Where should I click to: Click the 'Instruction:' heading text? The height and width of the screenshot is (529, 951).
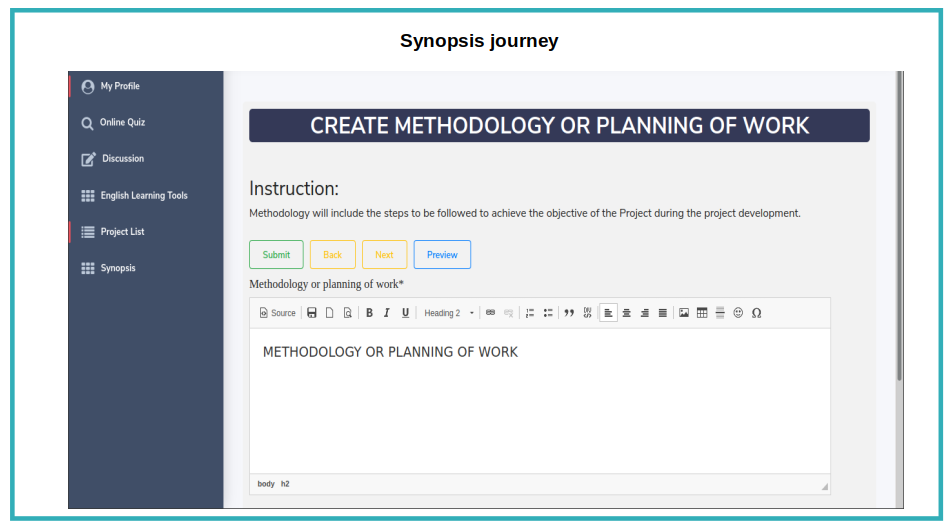[x=294, y=189]
